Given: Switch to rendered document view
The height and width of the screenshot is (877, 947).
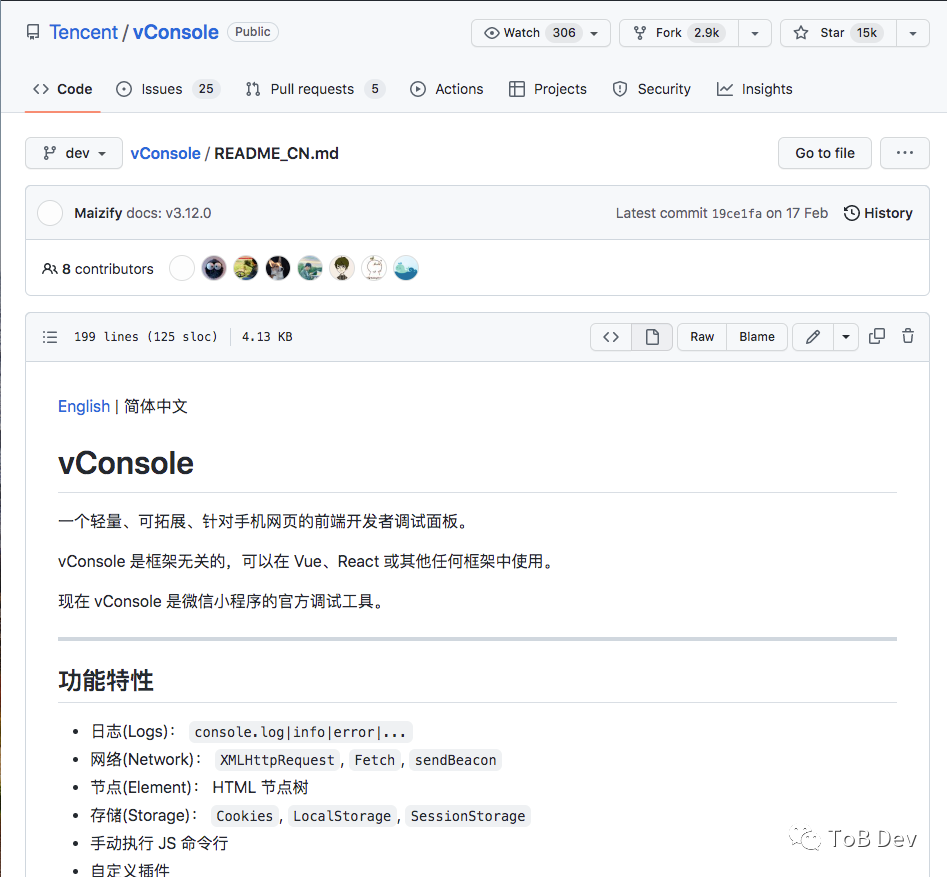Looking at the screenshot, I should click(651, 336).
